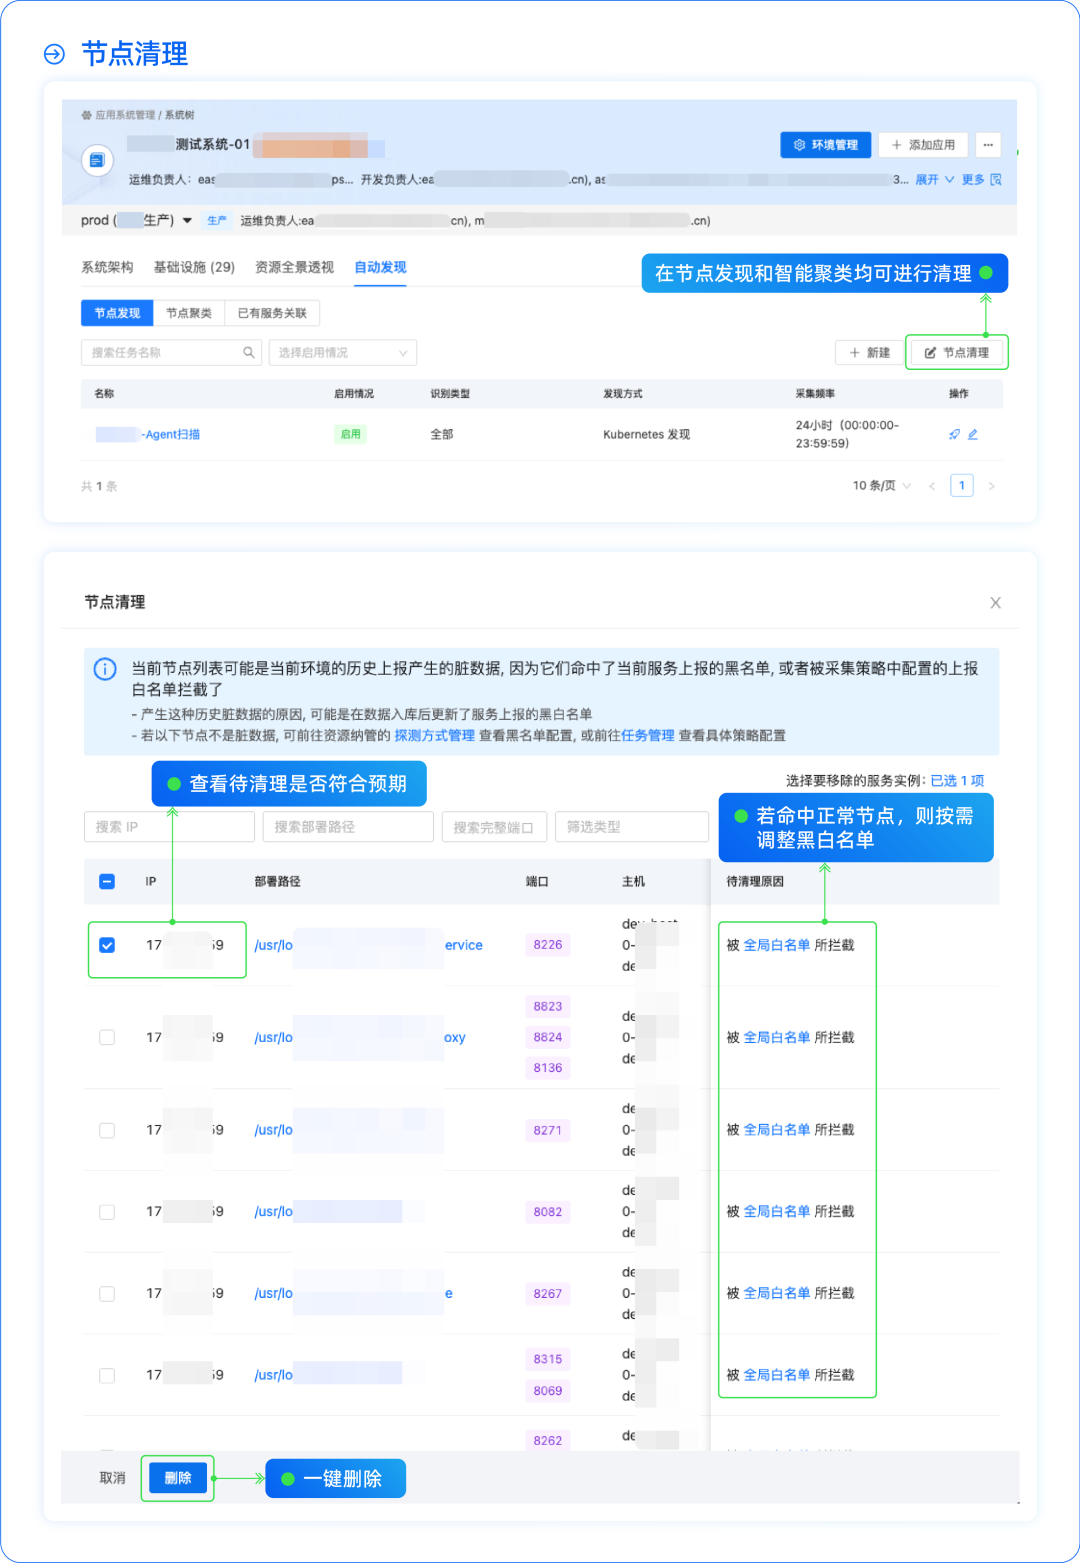1080x1563 pixels.
Task: Click the 删除 button at the bottom
Action: (177, 1477)
